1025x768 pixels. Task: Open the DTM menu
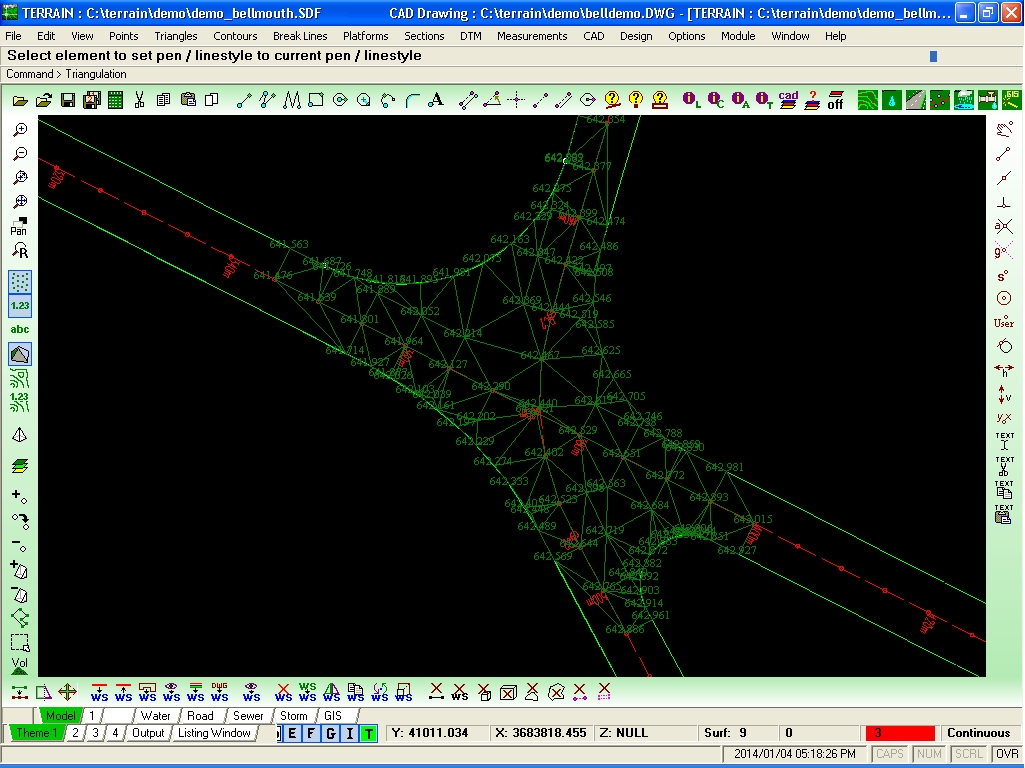(x=471, y=36)
